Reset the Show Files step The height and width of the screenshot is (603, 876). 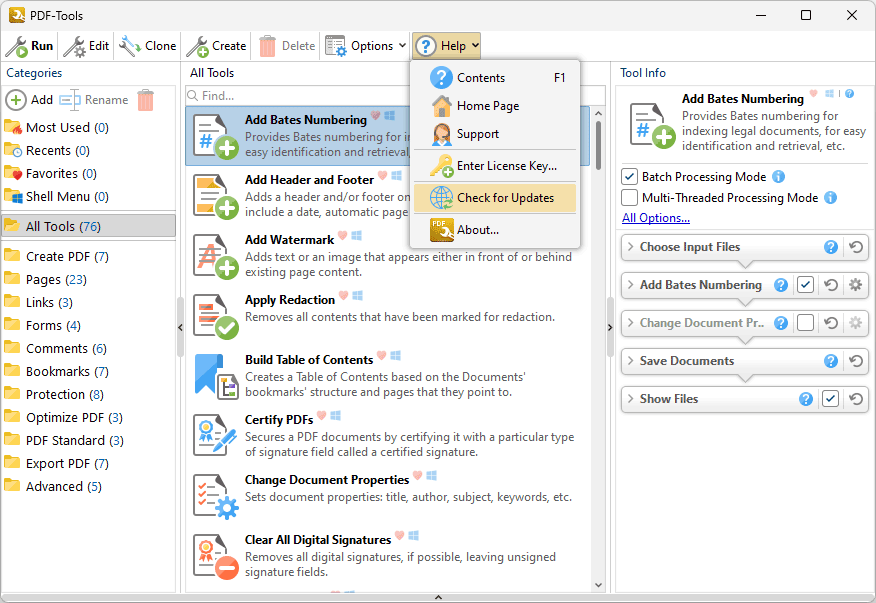[855, 399]
